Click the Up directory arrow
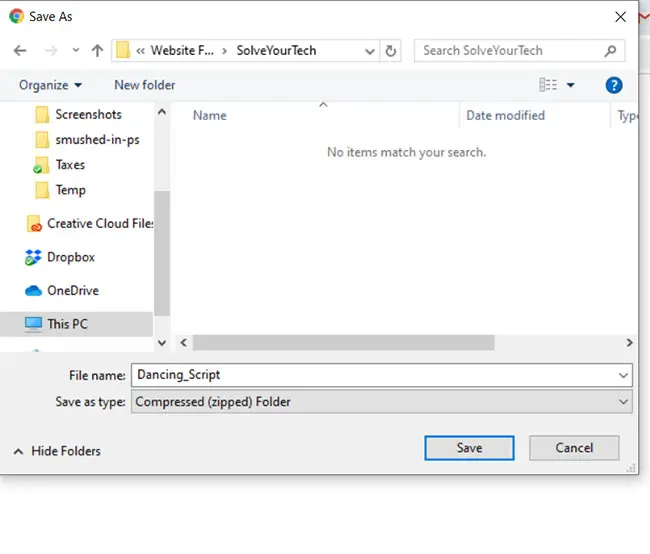The width and height of the screenshot is (650, 554). coord(97,50)
